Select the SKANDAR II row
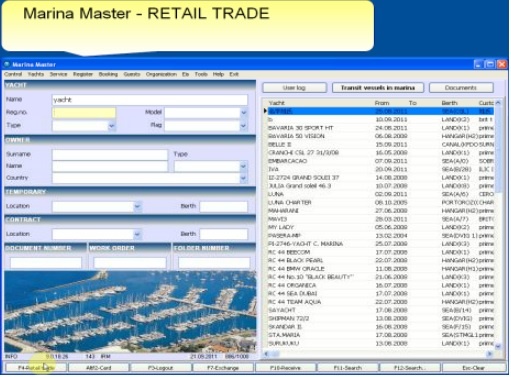The height and width of the screenshot is (377, 511). (x=380, y=327)
